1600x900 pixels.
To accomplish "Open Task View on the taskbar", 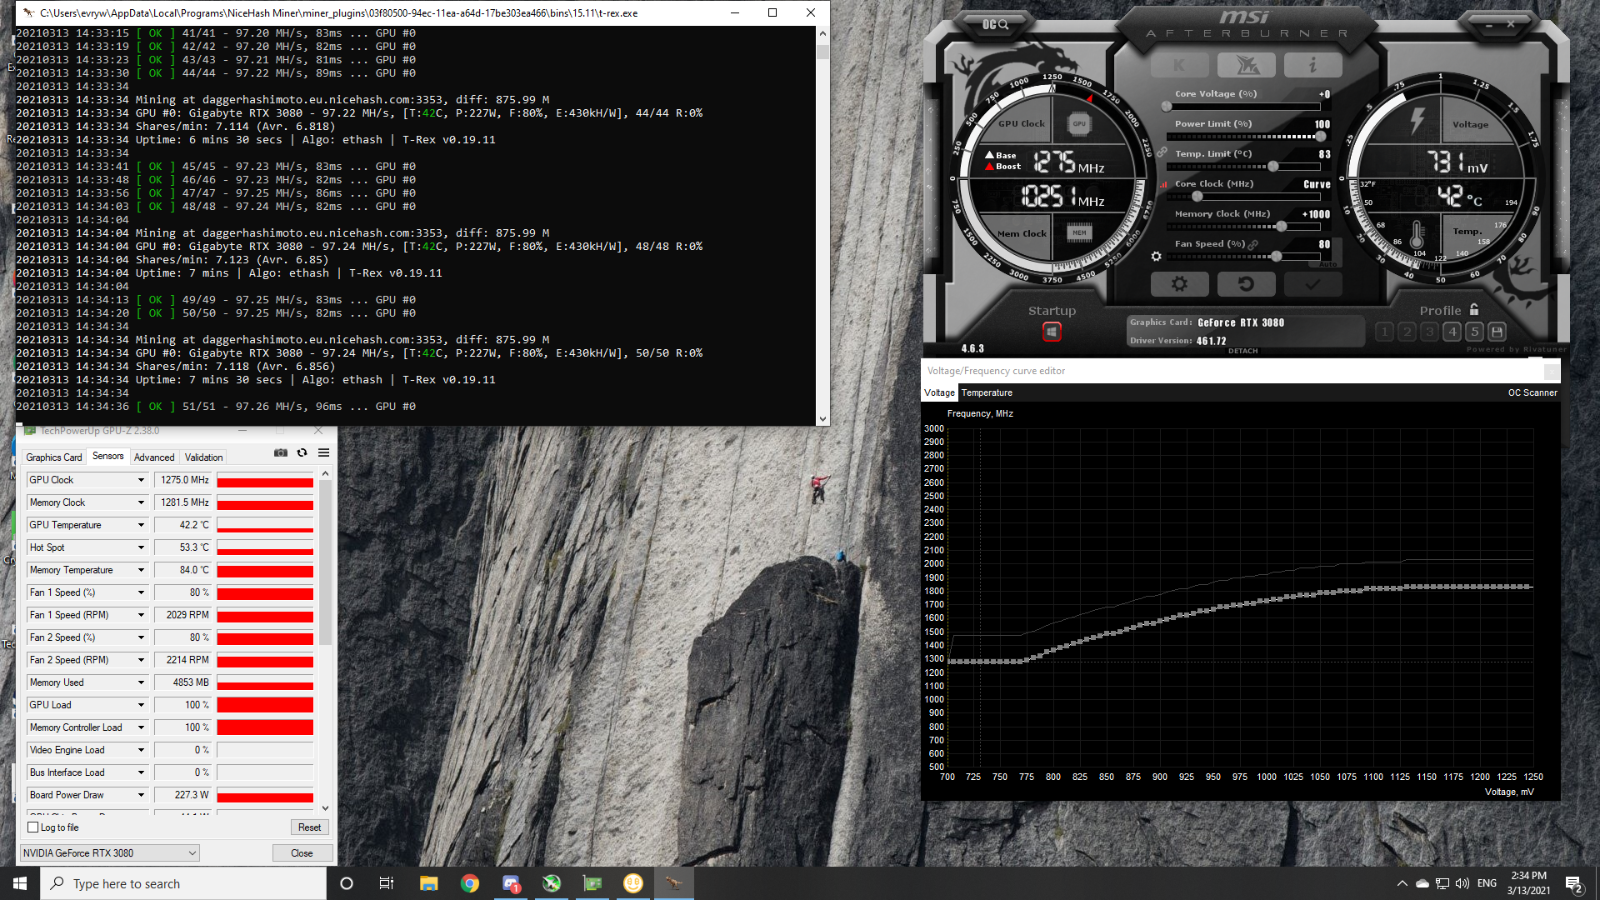I will click(x=386, y=883).
